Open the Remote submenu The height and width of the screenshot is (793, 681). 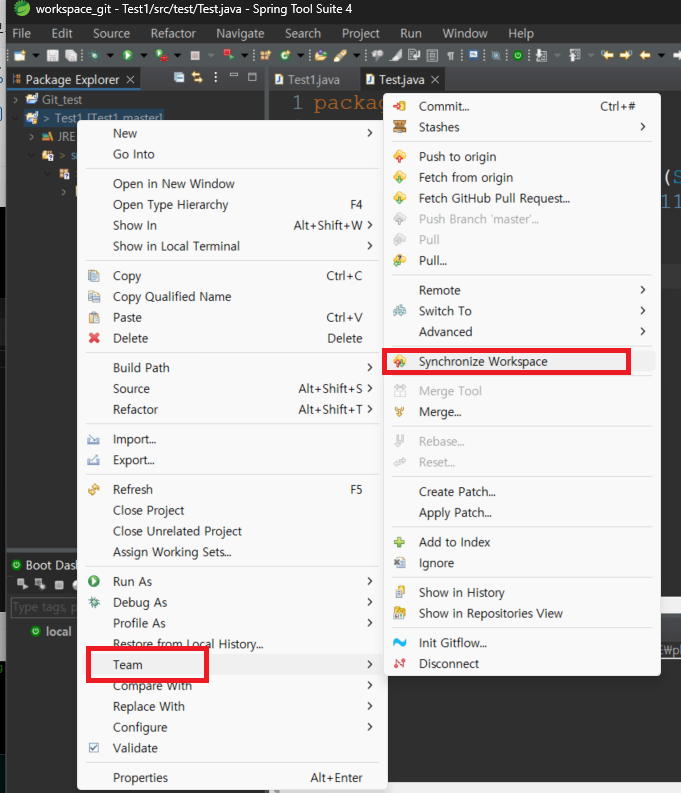tap(521, 290)
